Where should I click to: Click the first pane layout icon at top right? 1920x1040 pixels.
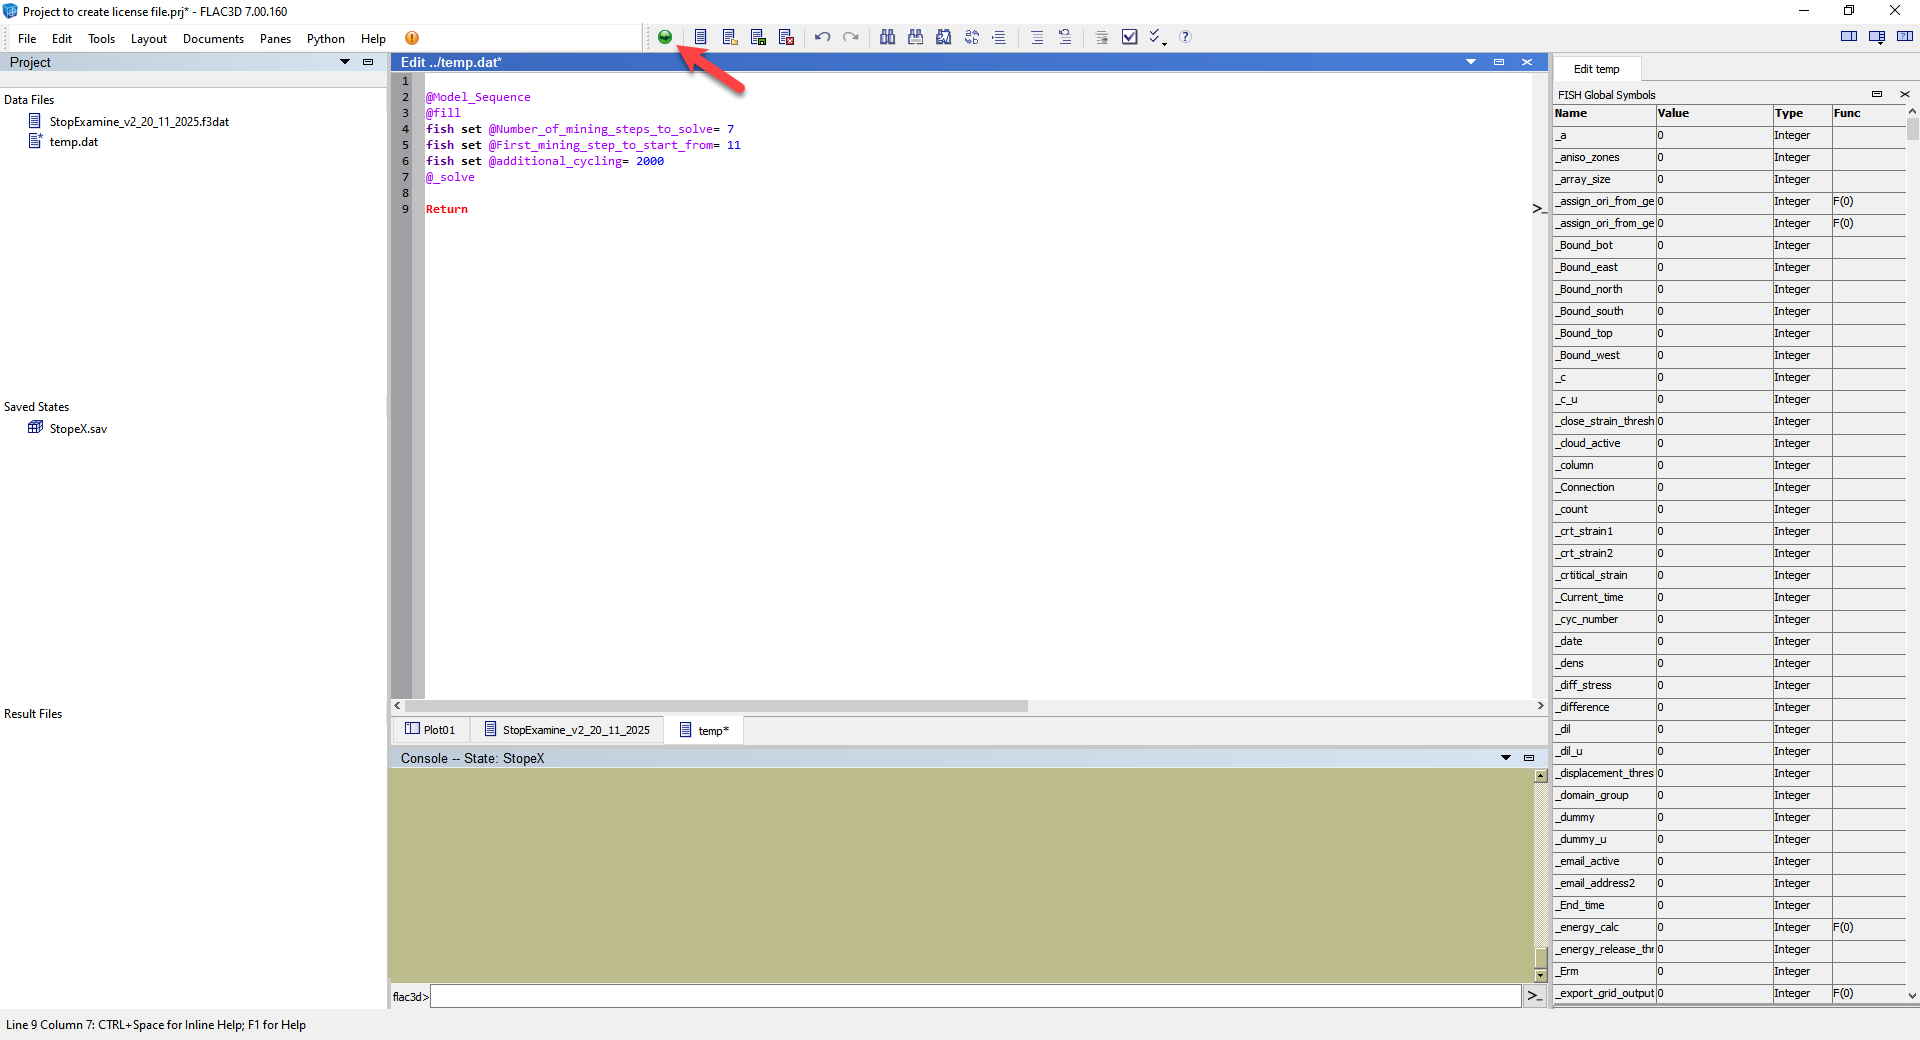pyautogui.click(x=1849, y=37)
